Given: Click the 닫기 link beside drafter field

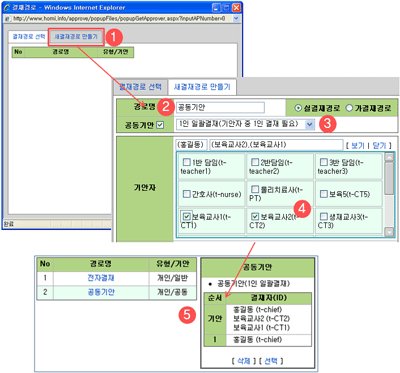Looking at the screenshot, I should click(x=379, y=146).
